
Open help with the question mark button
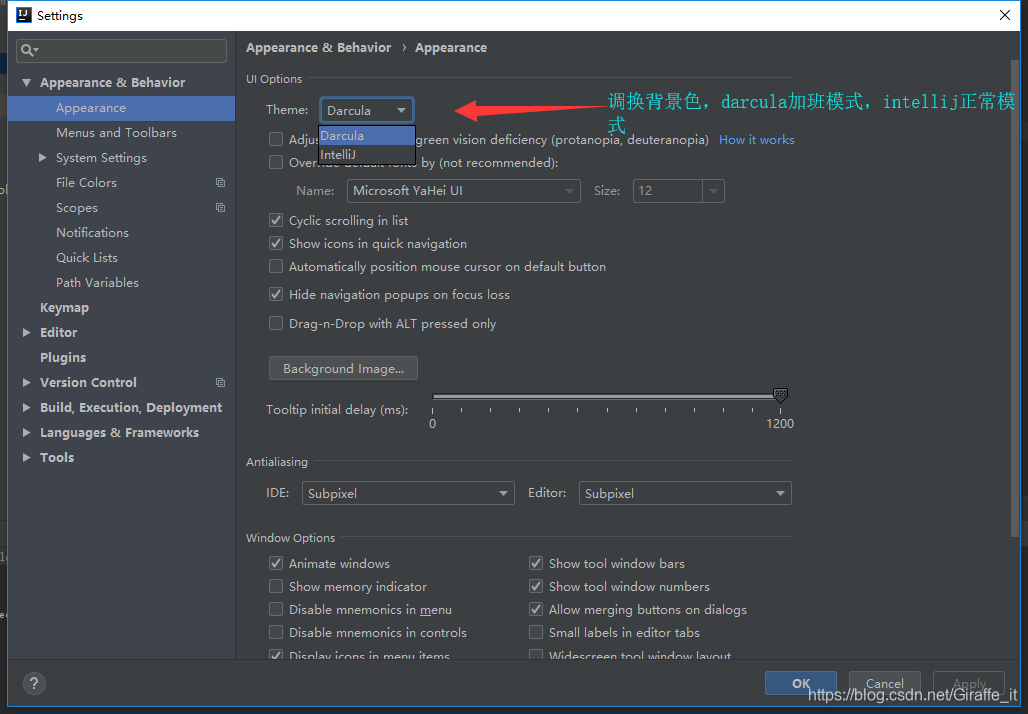(x=34, y=684)
